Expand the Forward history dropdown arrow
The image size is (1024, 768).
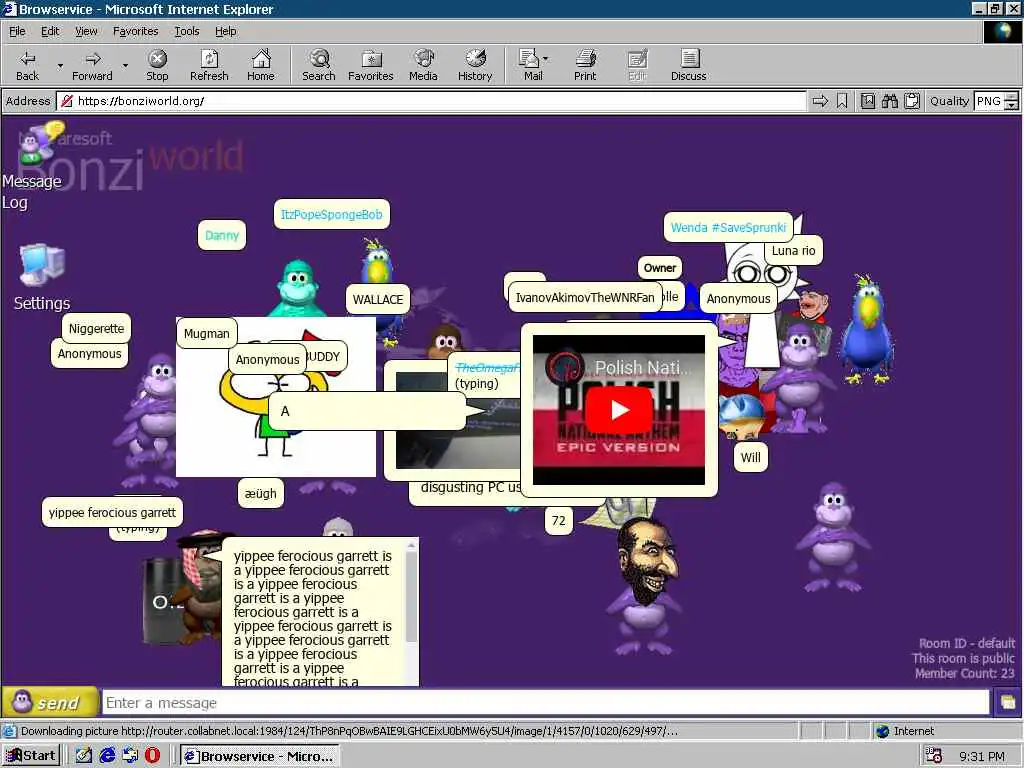[x=125, y=65]
